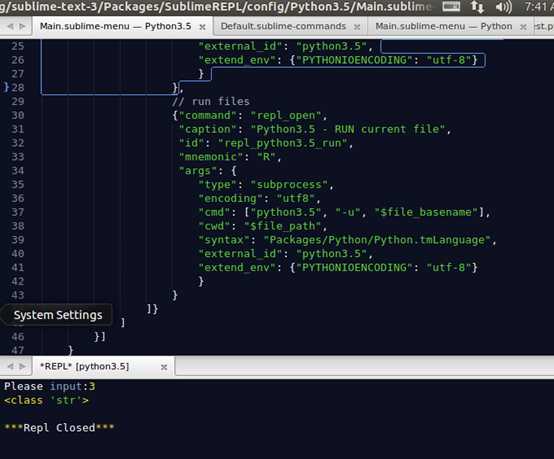Click the Python.tmLanguage syntax path
This screenshot has height=459, width=554.
(x=377, y=240)
